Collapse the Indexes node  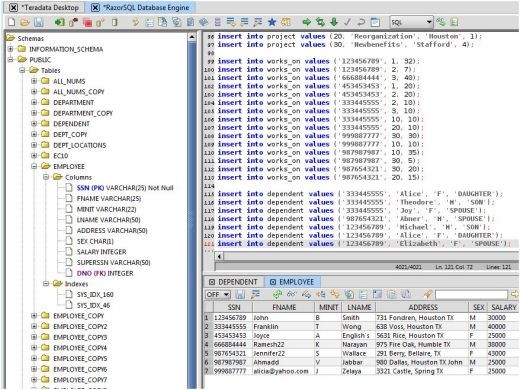coord(46,284)
